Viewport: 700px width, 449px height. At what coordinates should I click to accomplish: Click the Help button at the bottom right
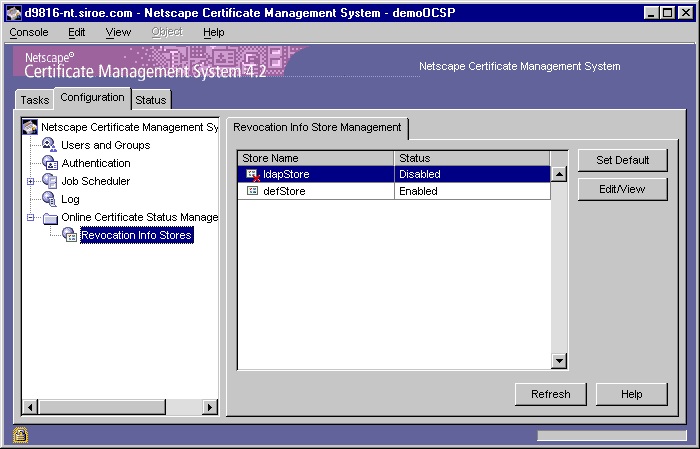pyautogui.click(x=631, y=395)
